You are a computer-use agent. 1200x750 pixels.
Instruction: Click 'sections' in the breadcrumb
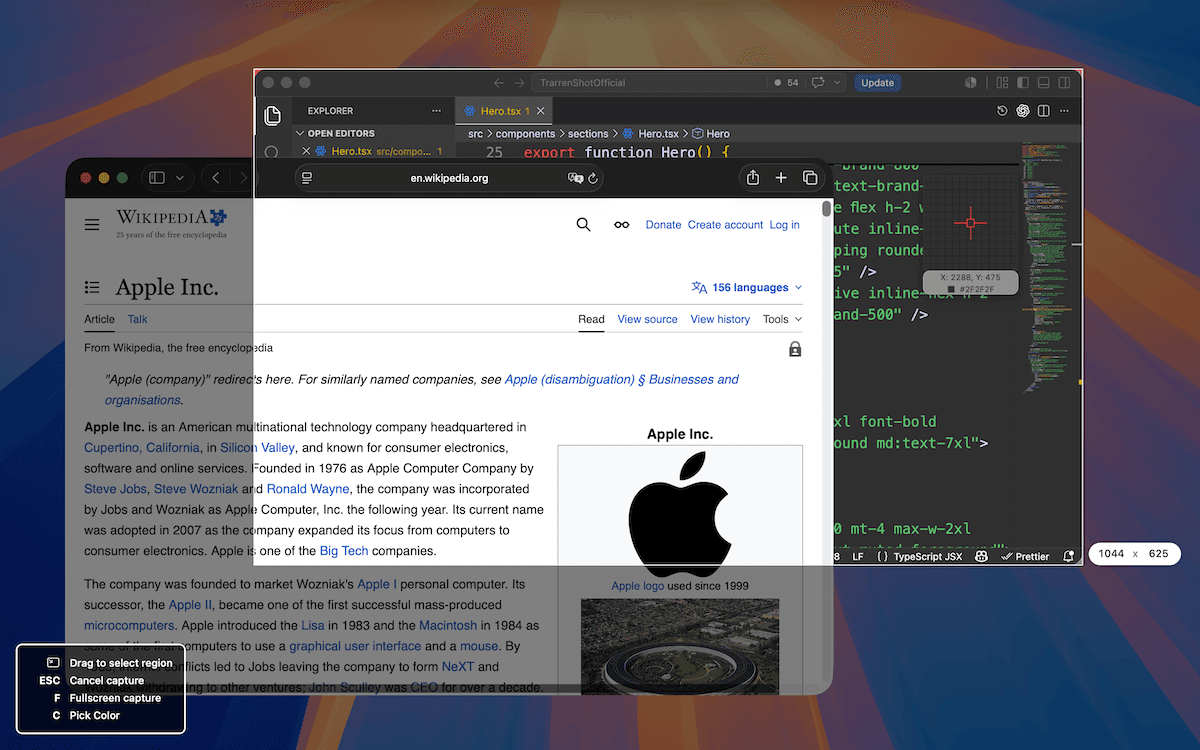tap(588, 133)
